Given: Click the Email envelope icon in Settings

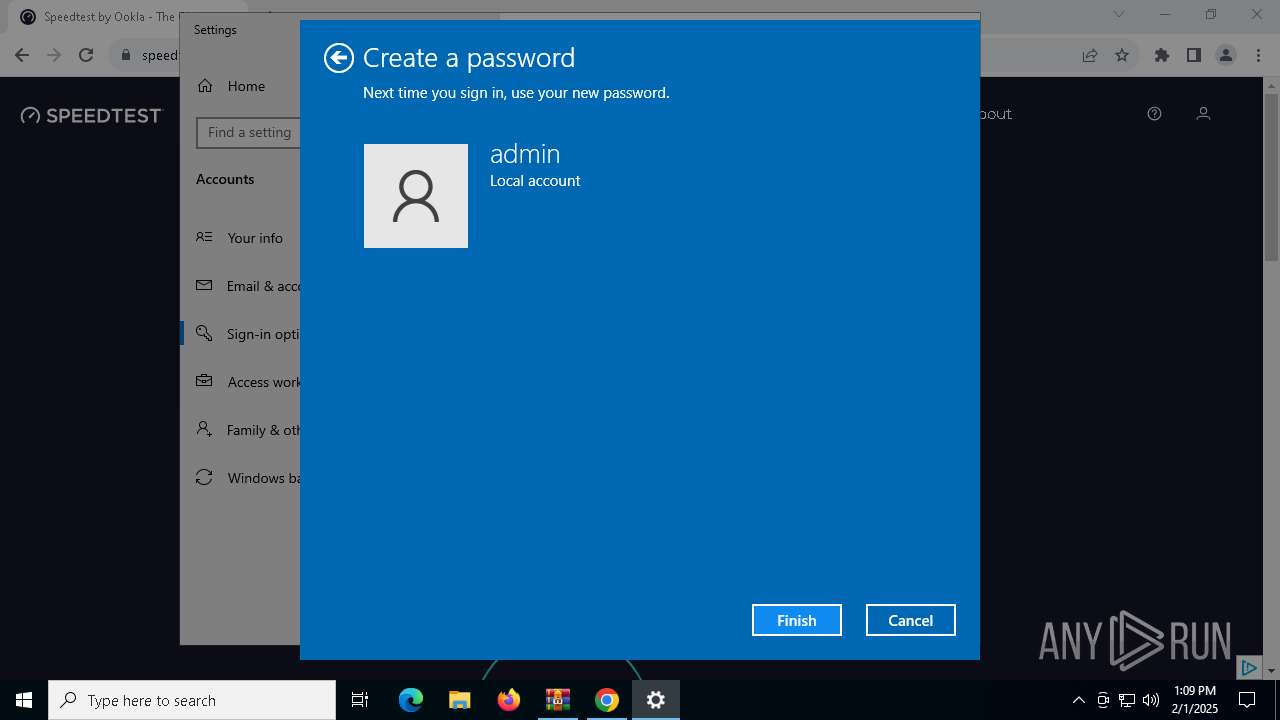Looking at the screenshot, I should pos(204,285).
